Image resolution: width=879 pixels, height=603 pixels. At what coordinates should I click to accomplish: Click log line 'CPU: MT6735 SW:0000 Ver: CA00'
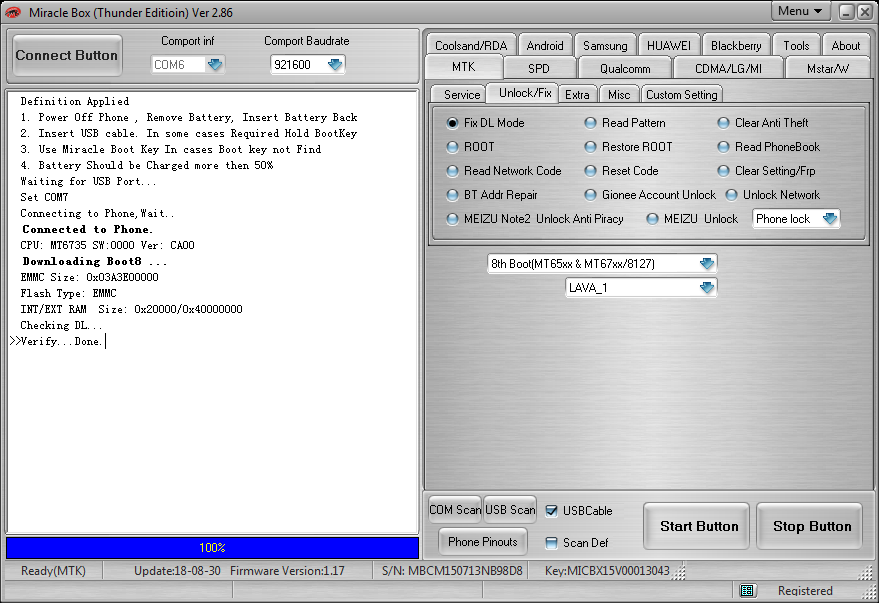tap(108, 245)
